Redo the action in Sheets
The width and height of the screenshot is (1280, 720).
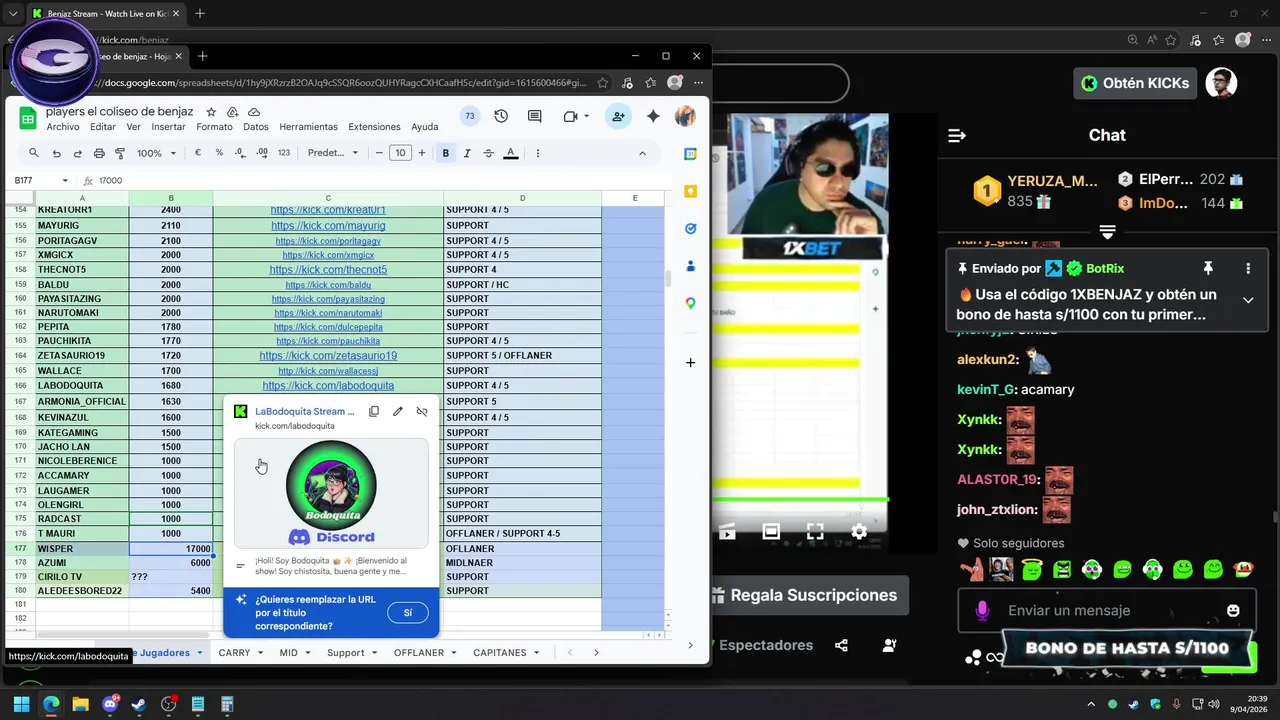point(77,153)
